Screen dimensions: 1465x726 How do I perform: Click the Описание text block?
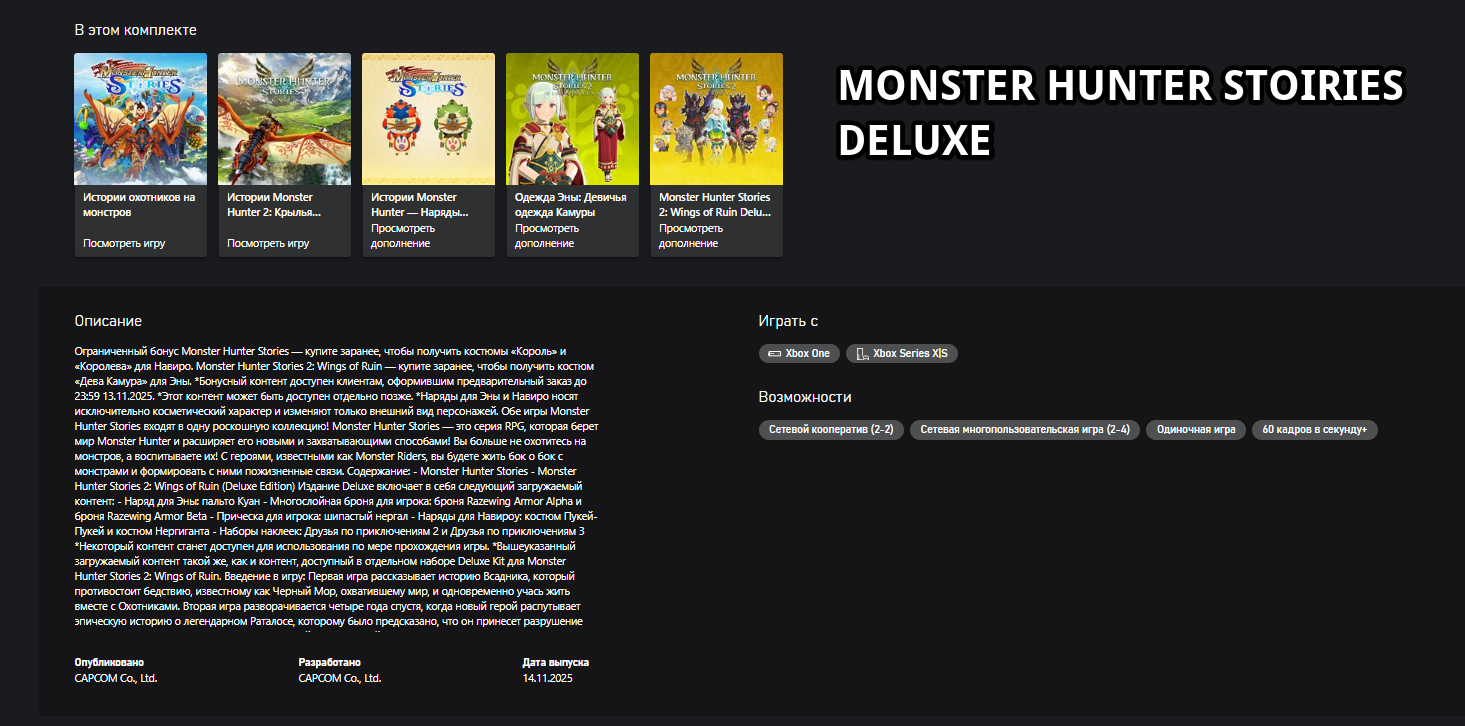(x=340, y=486)
